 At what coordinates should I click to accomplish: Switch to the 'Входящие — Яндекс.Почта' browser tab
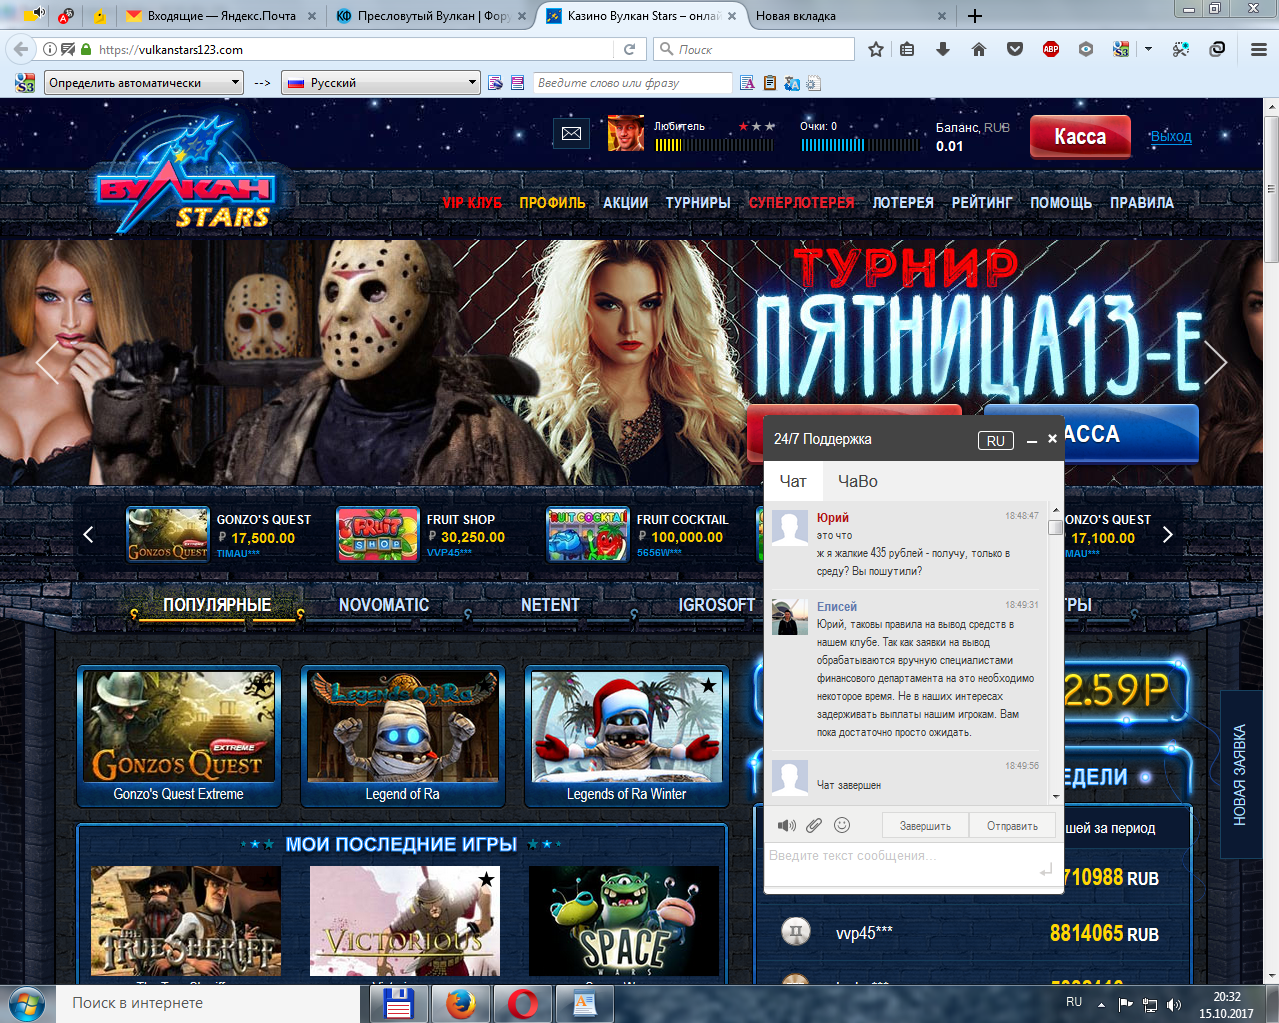point(221,16)
